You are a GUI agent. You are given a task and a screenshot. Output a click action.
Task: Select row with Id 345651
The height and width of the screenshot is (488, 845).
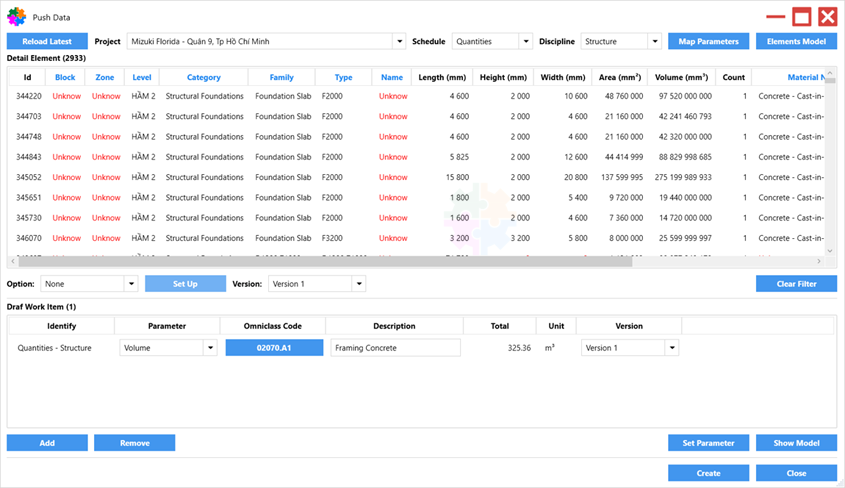(x=416, y=198)
